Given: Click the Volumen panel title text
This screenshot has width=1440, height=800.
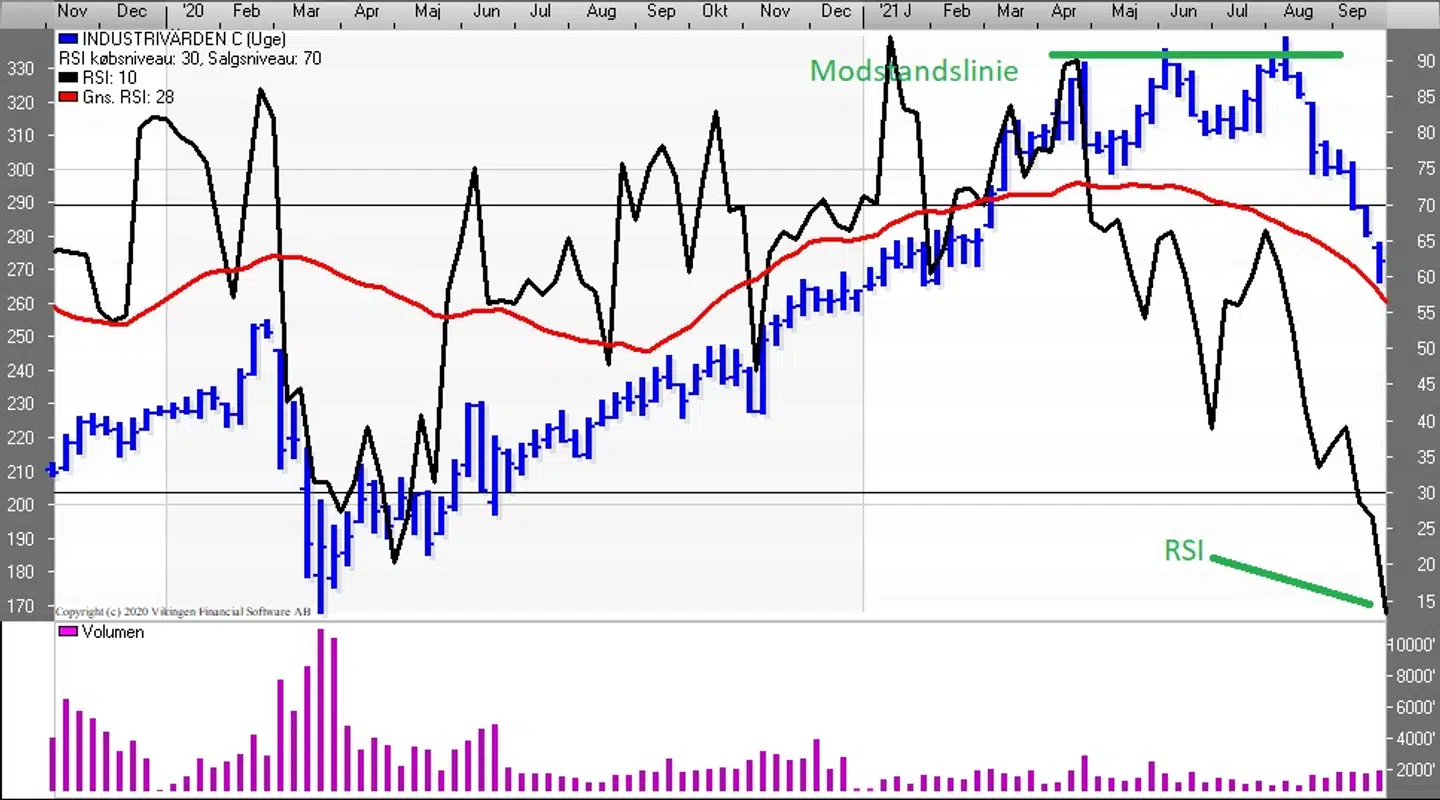Looking at the screenshot, I should click(x=113, y=632).
